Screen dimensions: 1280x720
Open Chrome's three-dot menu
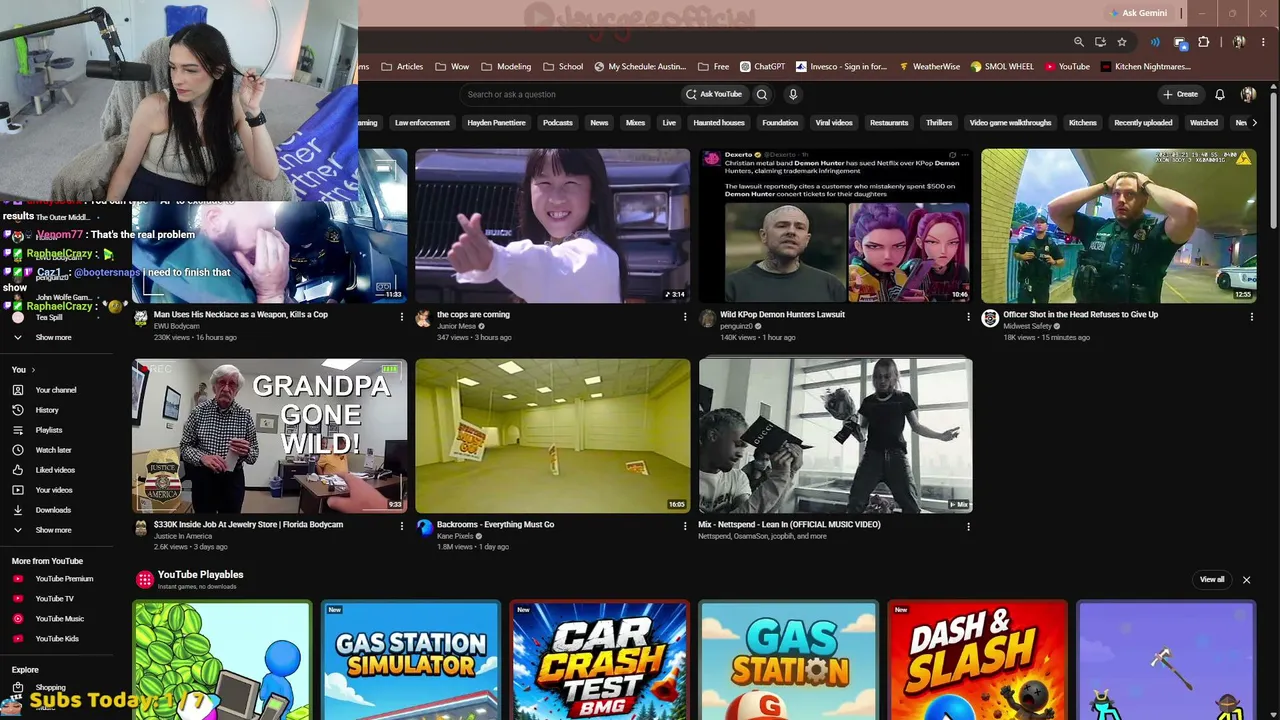point(1265,42)
